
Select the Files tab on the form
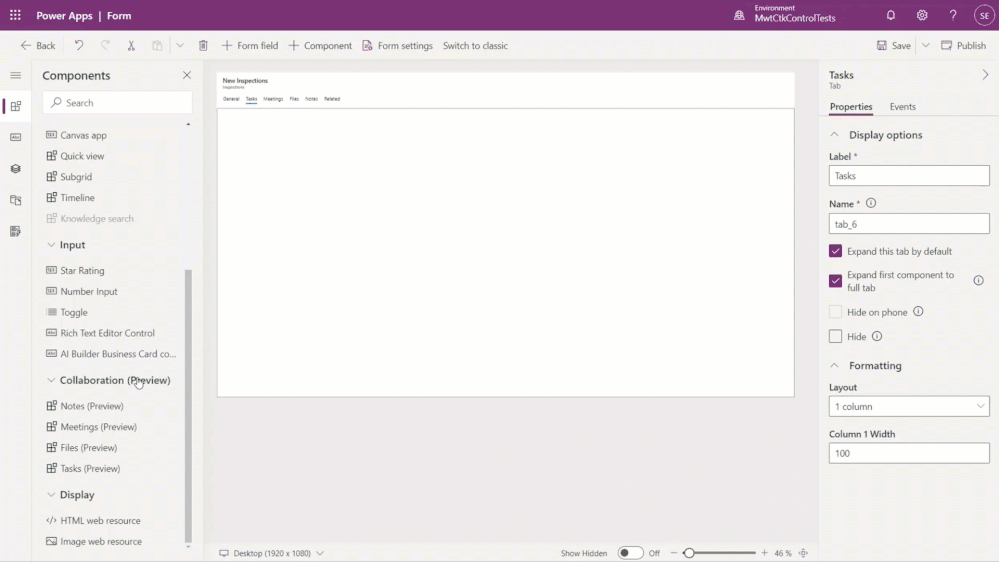click(294, 99)
